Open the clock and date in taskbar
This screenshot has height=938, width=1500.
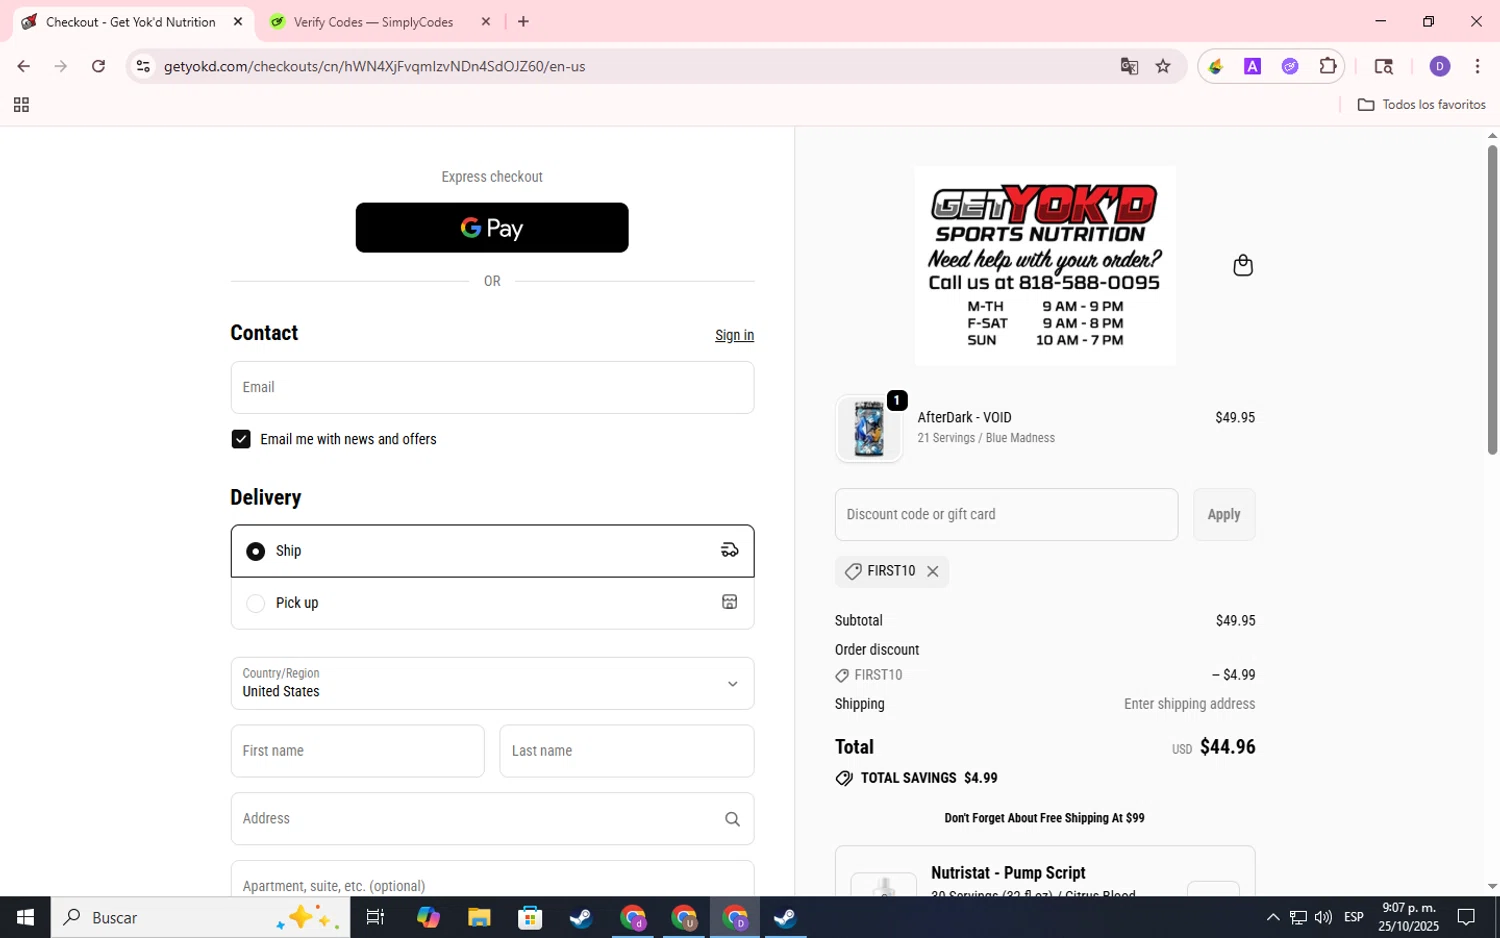pyautogui.click(x=1408, y=917)
